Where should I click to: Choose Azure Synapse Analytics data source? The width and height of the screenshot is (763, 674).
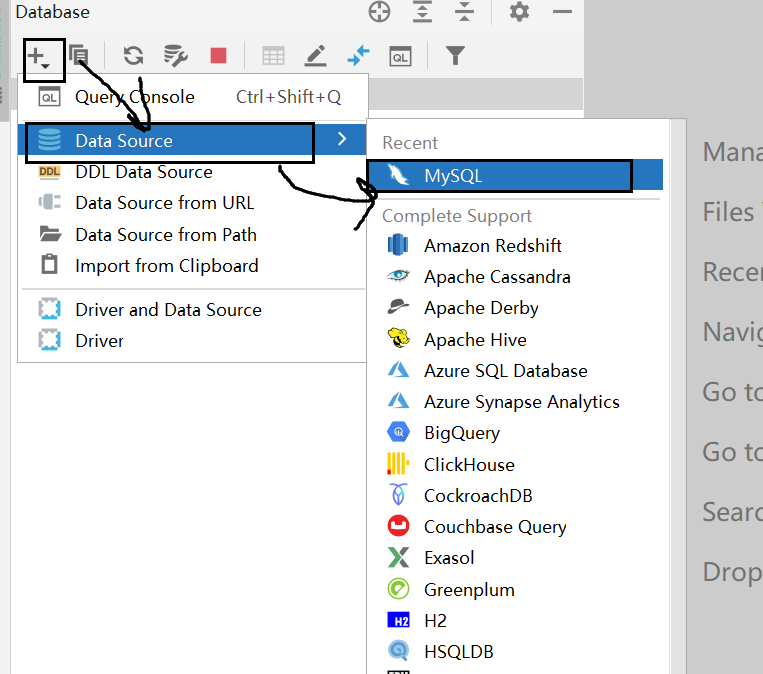(515, 401)
